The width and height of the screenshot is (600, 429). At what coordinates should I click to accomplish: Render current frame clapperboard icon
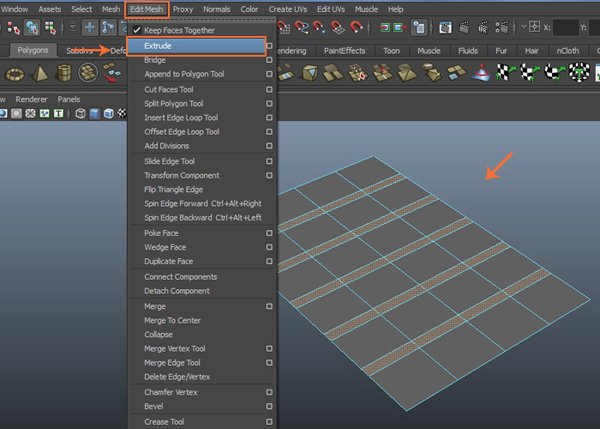pos(464,27)
